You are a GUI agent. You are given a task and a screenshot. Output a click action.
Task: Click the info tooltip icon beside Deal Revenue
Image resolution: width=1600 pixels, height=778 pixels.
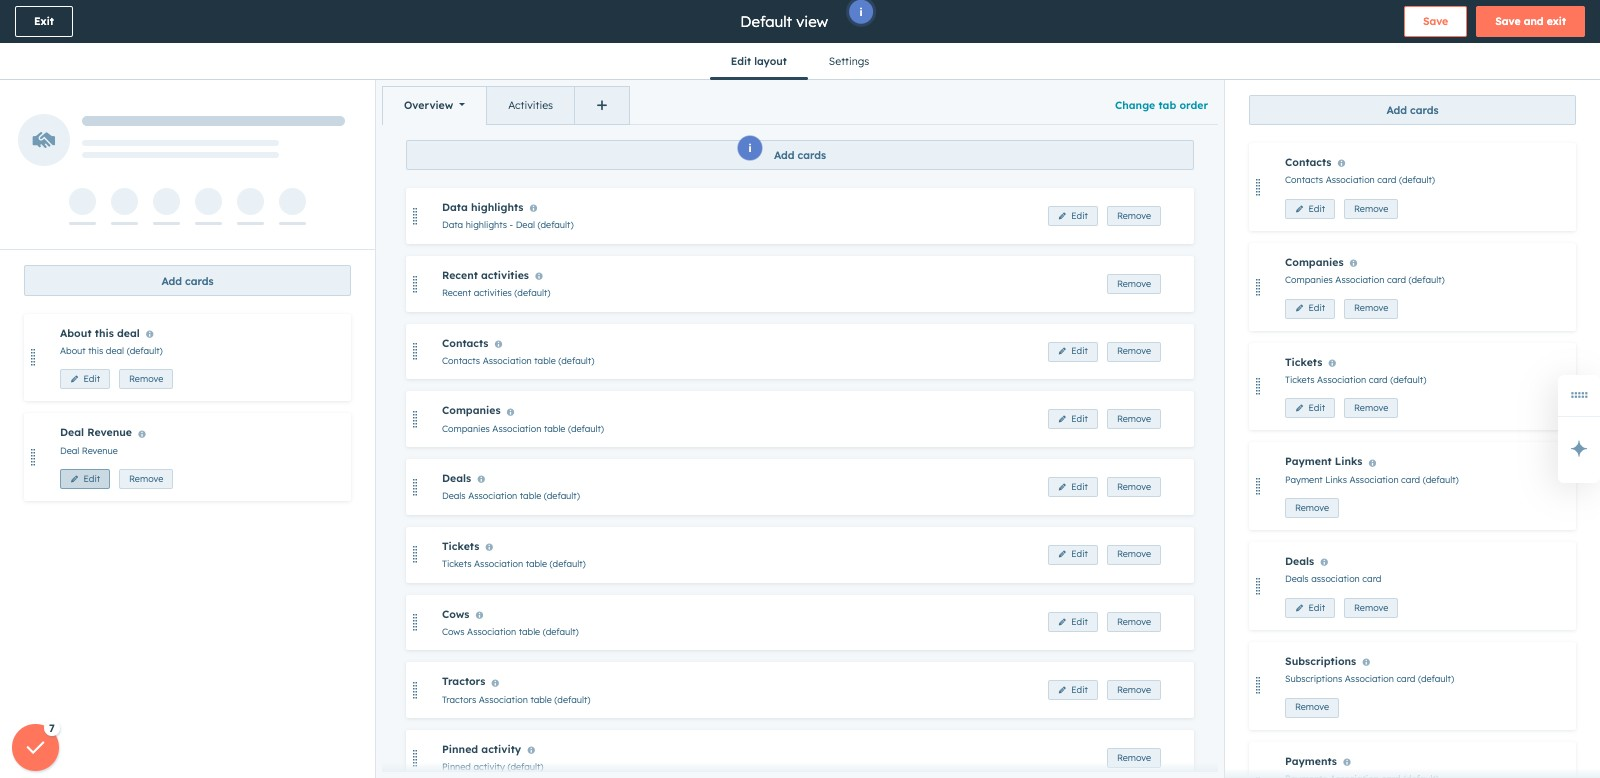(142, 434)
